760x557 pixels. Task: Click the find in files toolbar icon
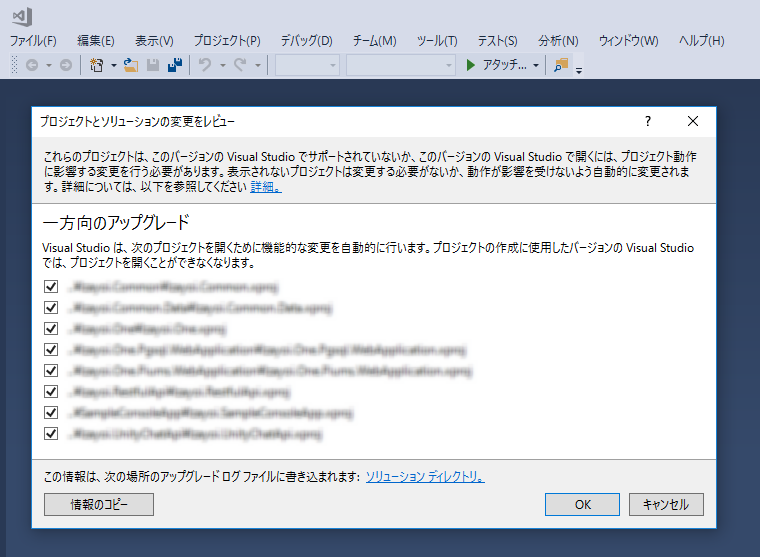[x=561, y=65]
